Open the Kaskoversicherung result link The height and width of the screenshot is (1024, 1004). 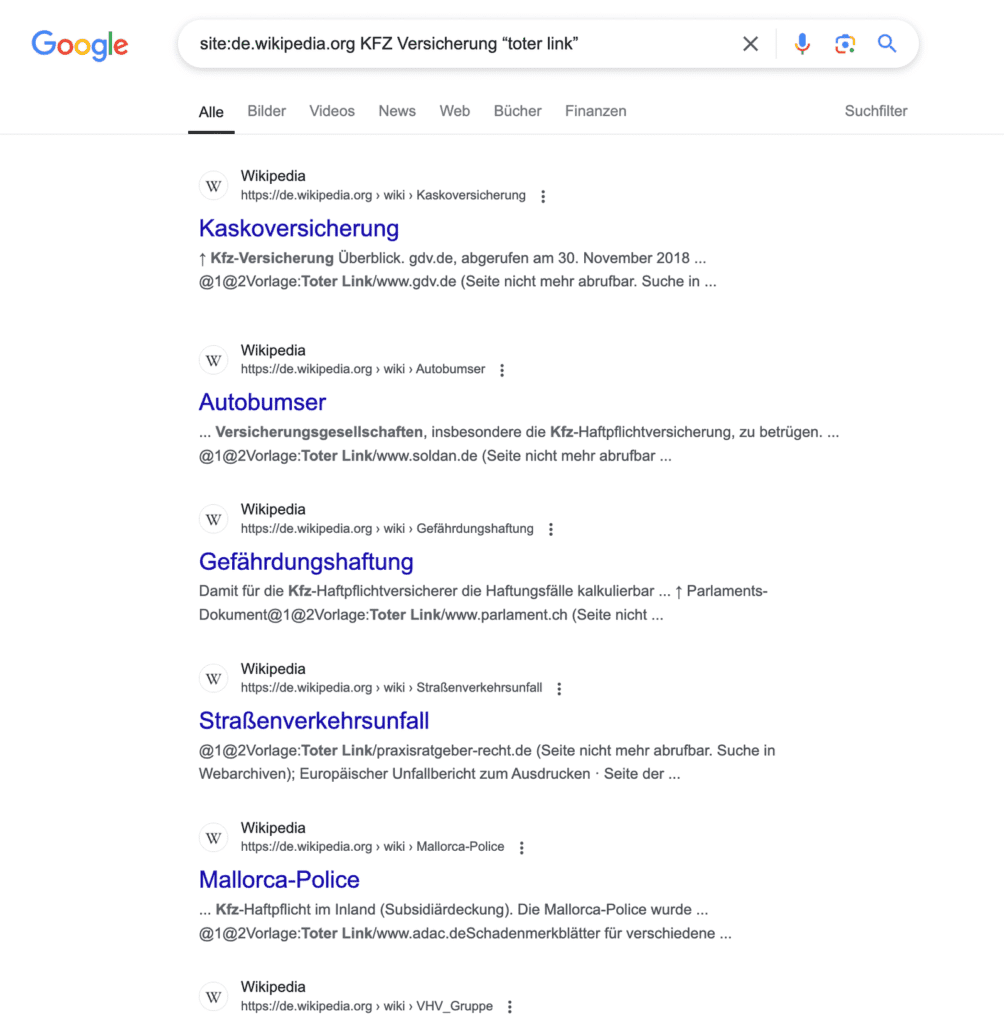(x=299, y=228)
